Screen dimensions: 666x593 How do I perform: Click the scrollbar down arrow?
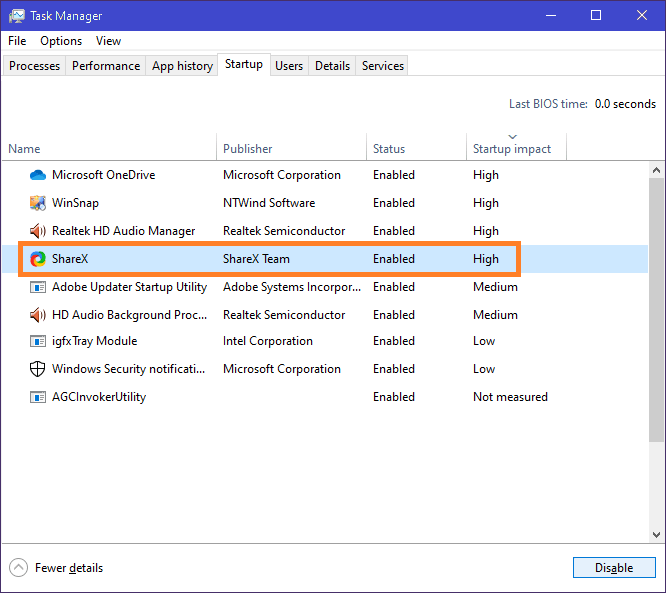click(656, 534)
